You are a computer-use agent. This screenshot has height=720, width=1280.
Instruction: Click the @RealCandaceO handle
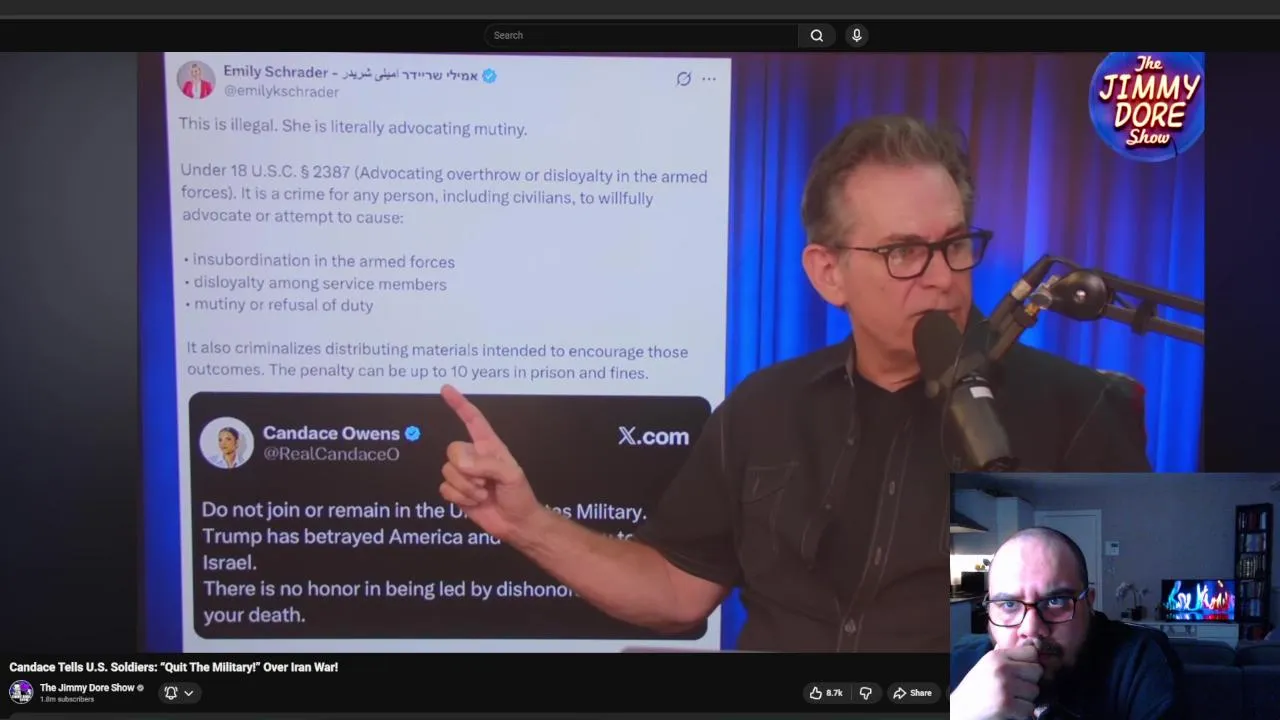331,454
